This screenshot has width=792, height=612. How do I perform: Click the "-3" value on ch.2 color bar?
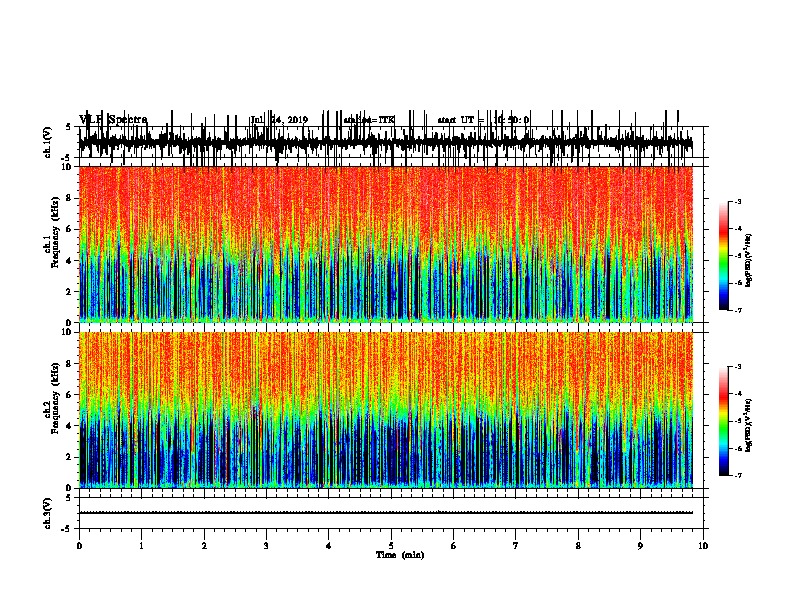[x=738, y=367]
